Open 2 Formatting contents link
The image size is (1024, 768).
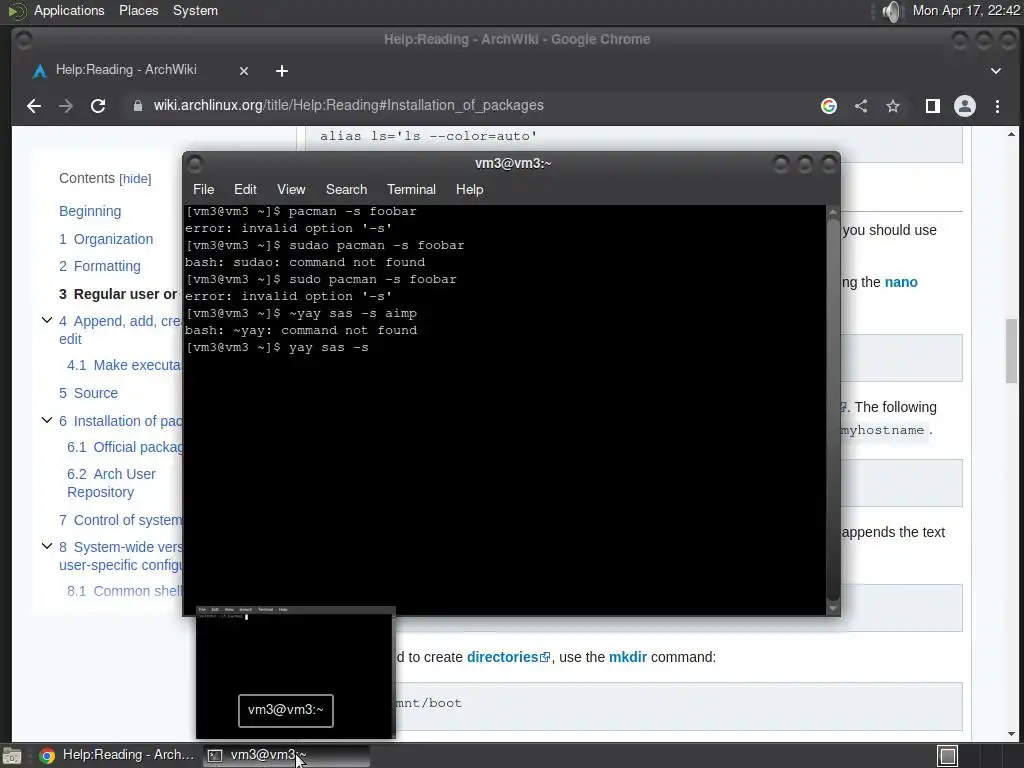coord(99,266)
